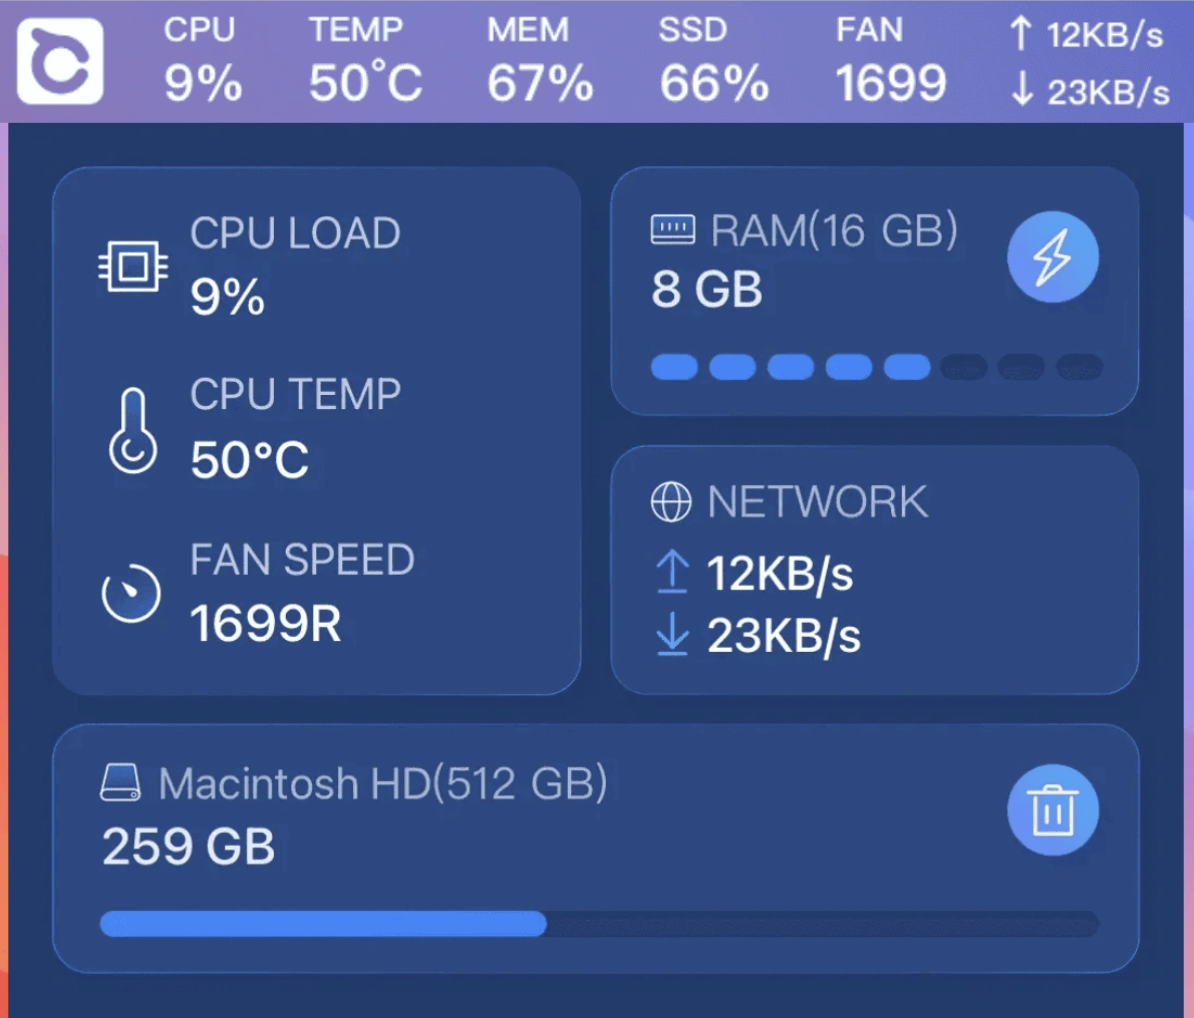This screenshot has width=1194, height=1018.
Task: Trigger the RAM purge lightning bolt button
Action: (x=1051, y=256)
